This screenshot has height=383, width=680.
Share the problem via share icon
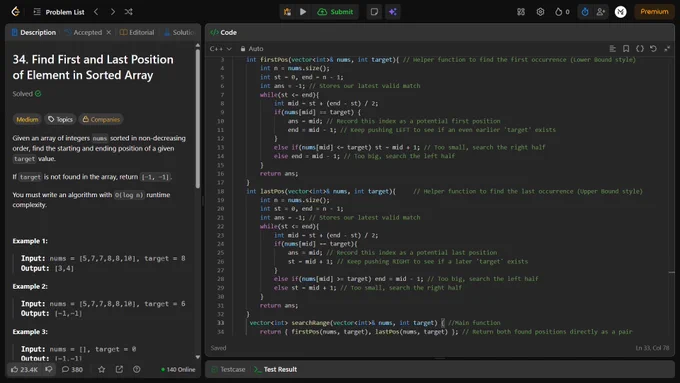pyautogui.click(x=119, y=370)
